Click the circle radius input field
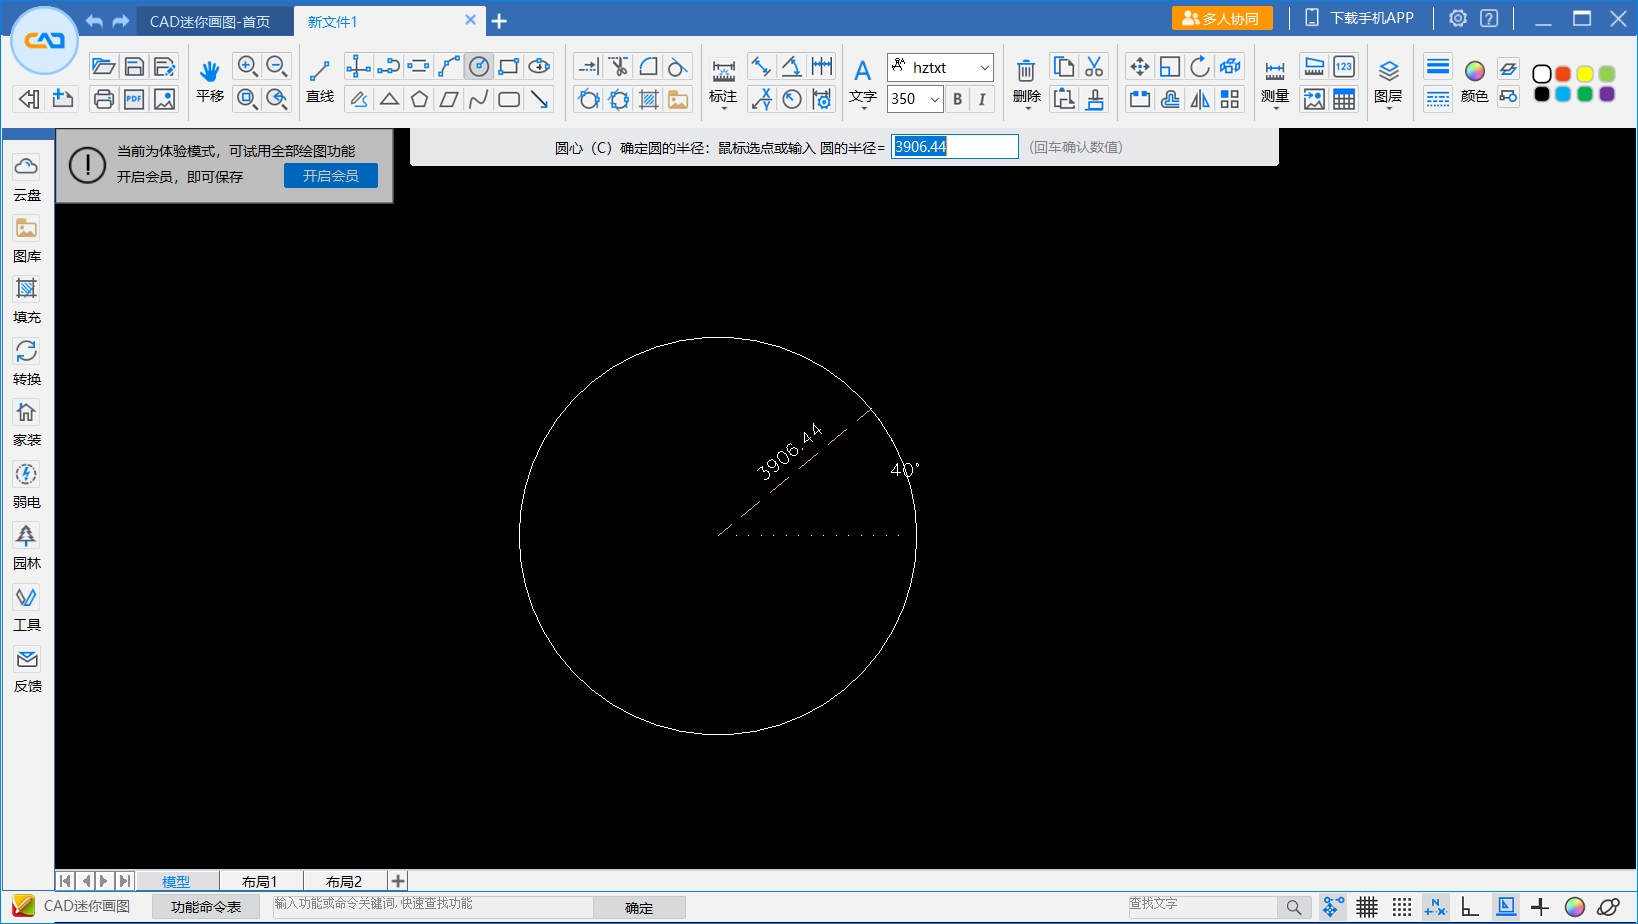The width and height of the screenshot is (1638, 924). tap(954, 147)
